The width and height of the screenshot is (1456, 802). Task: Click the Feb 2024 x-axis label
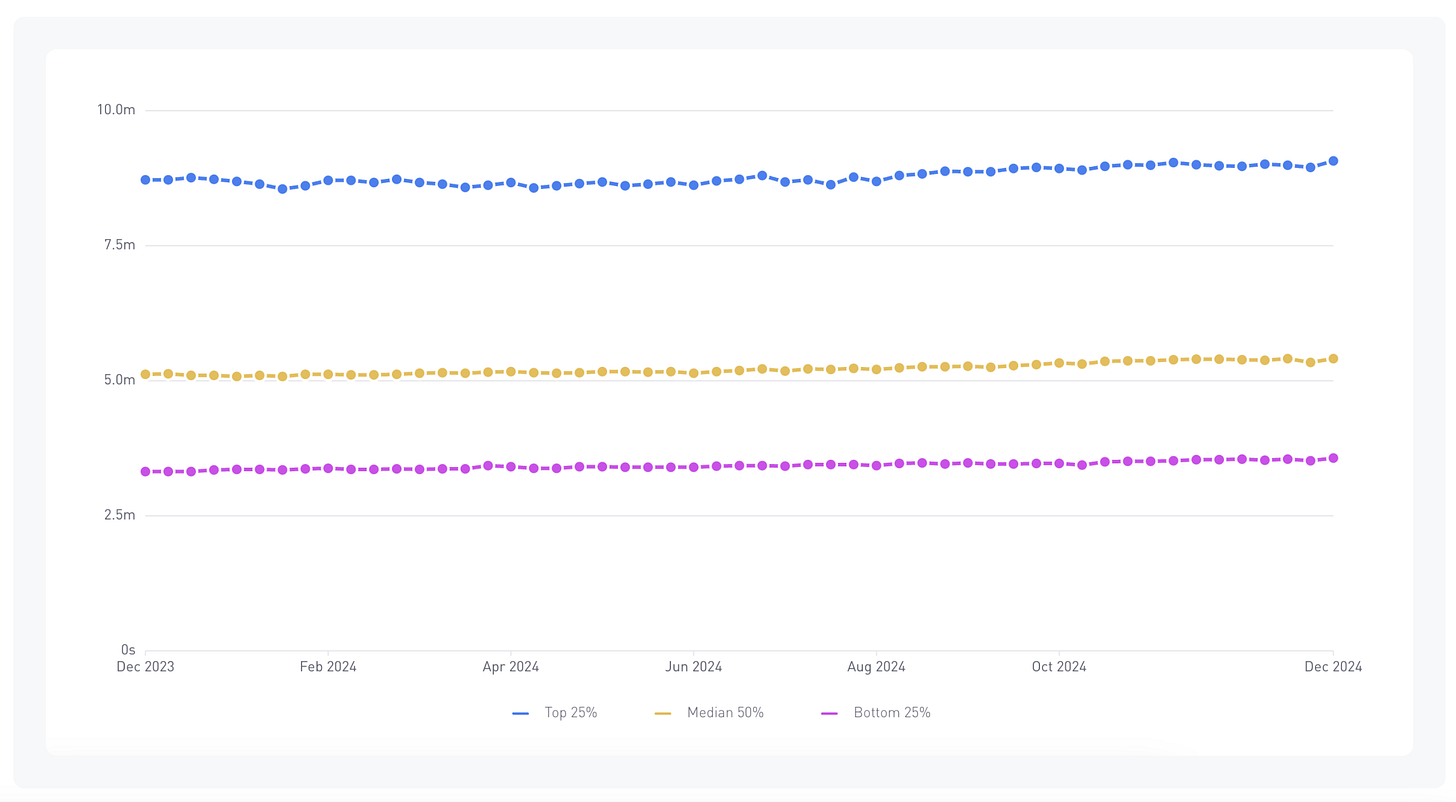(328, 667)
